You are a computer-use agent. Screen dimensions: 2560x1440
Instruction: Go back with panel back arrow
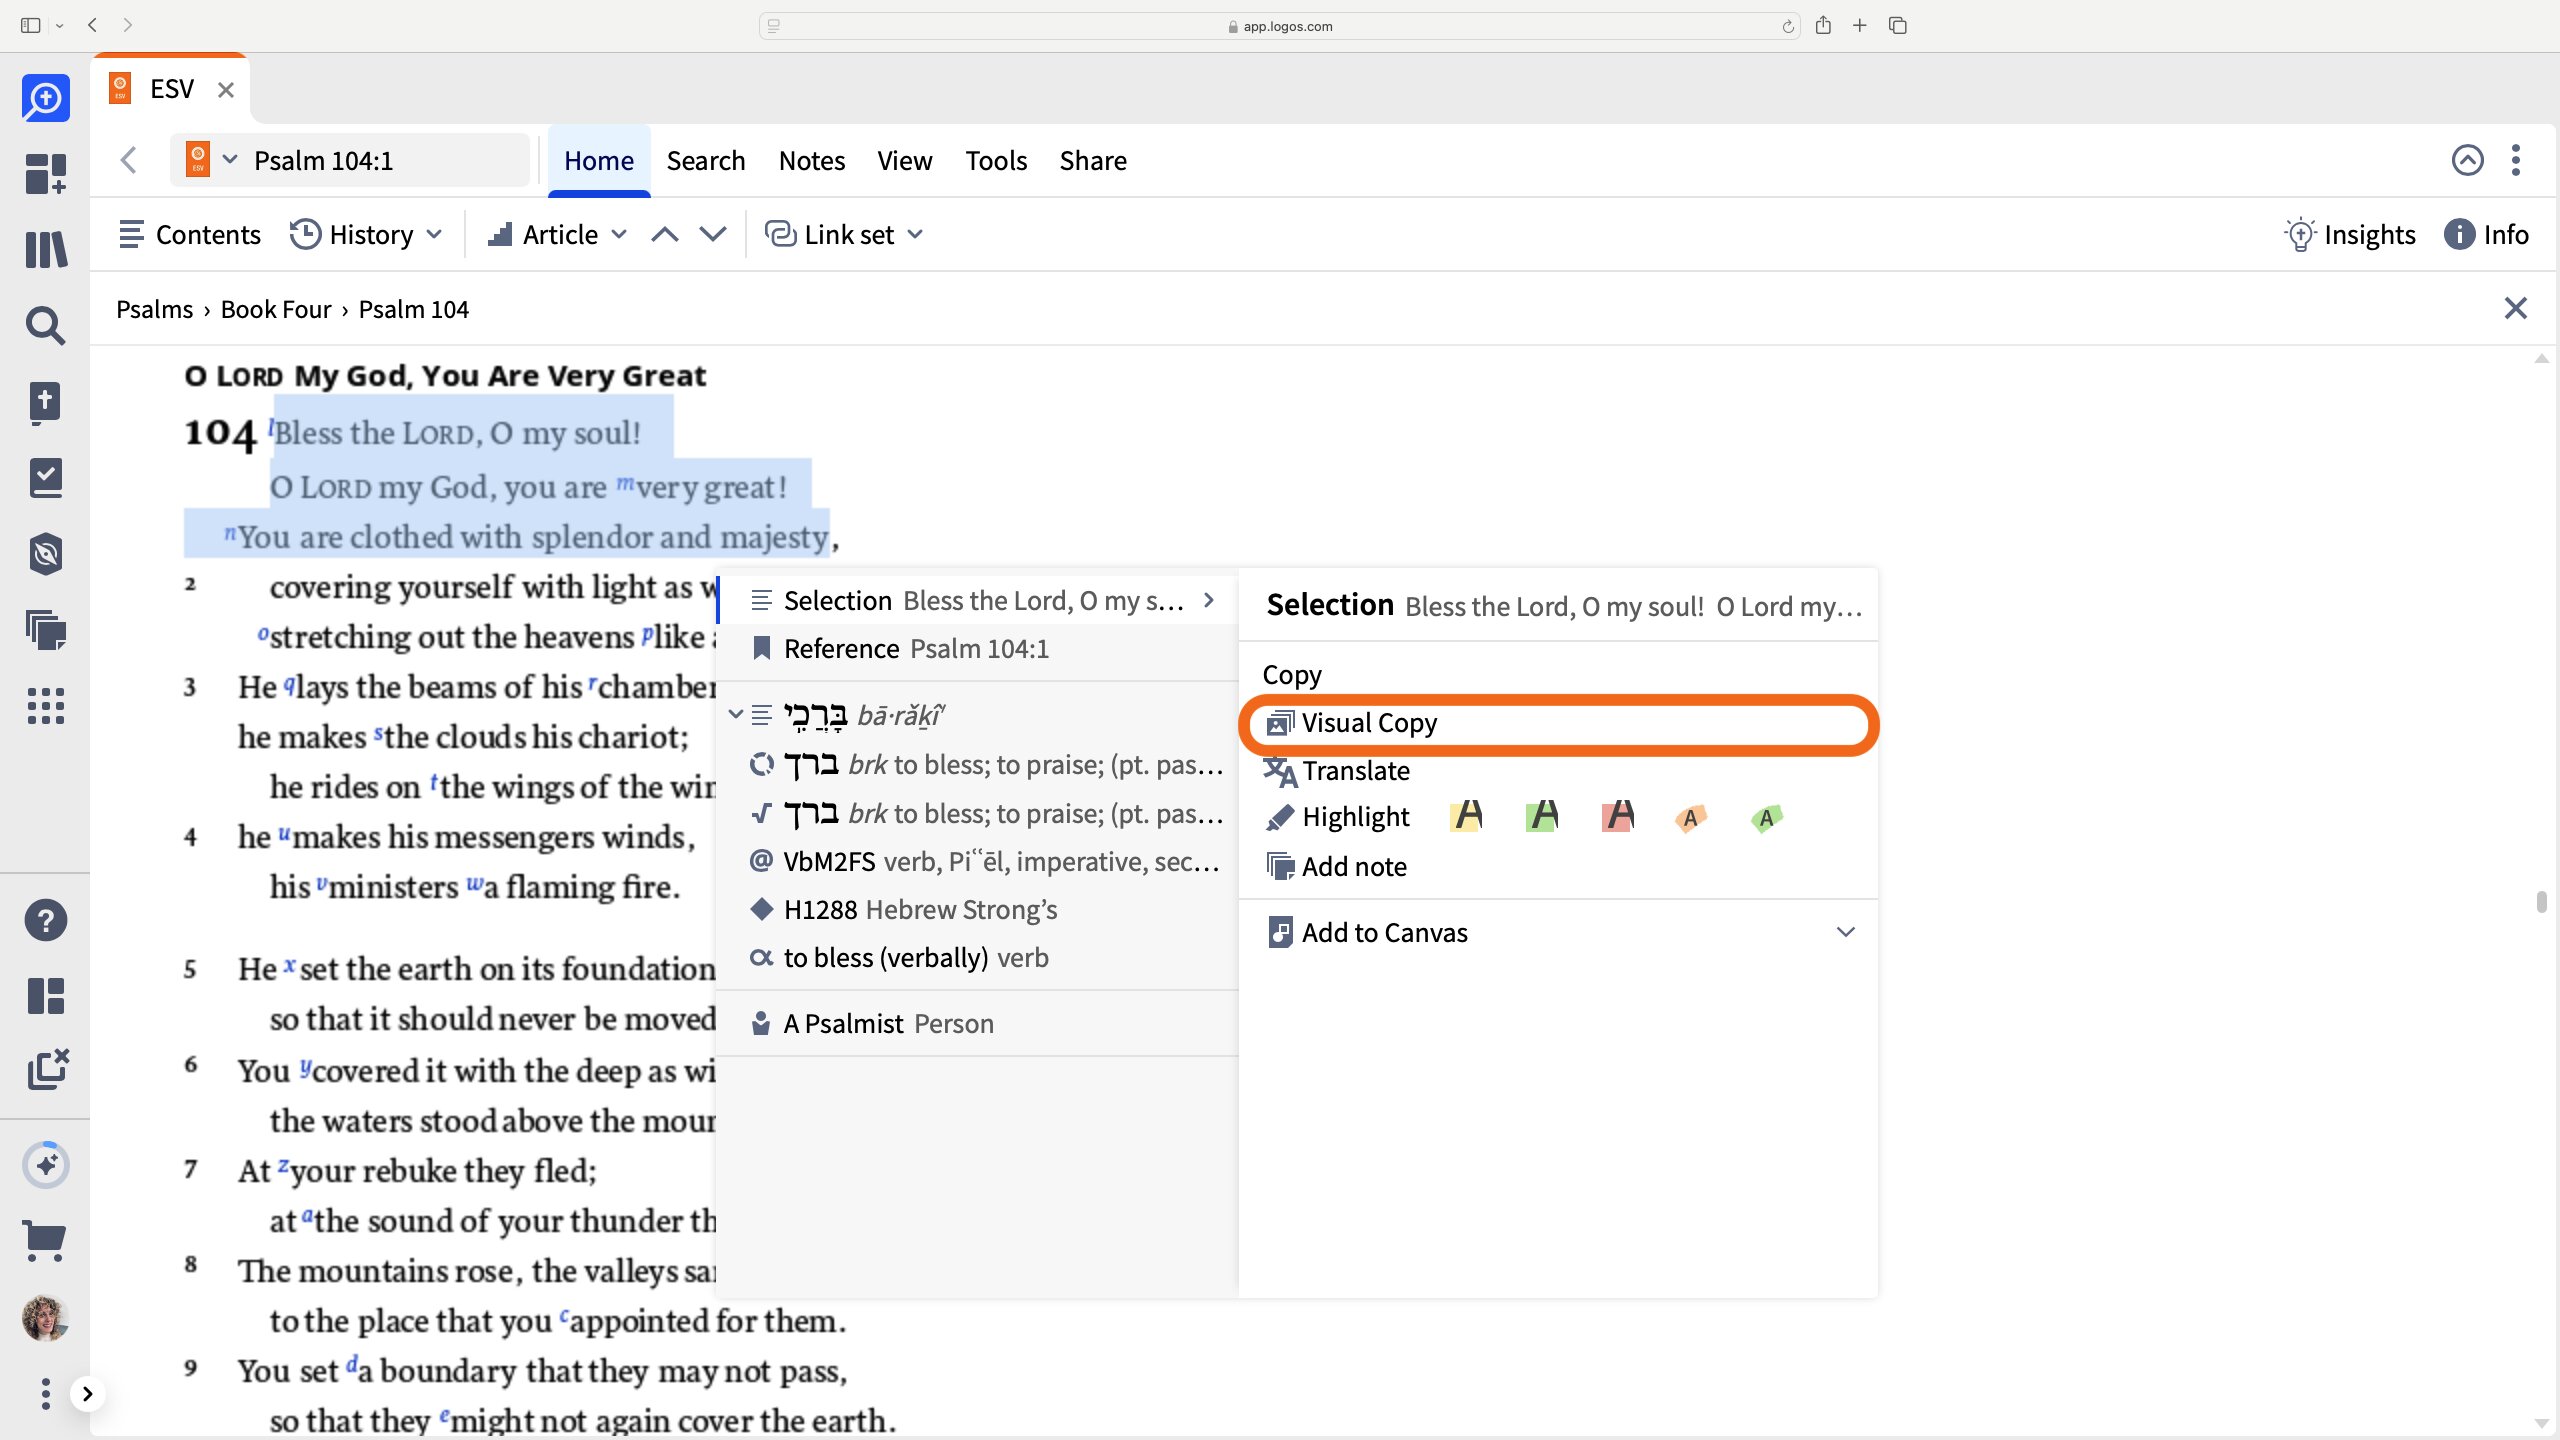pyautogui.click(x=129, y=160)
